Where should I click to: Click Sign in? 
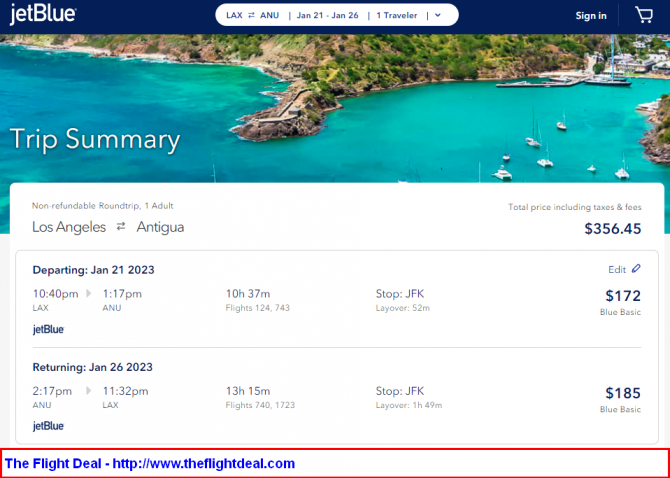[x=591, y=16]
